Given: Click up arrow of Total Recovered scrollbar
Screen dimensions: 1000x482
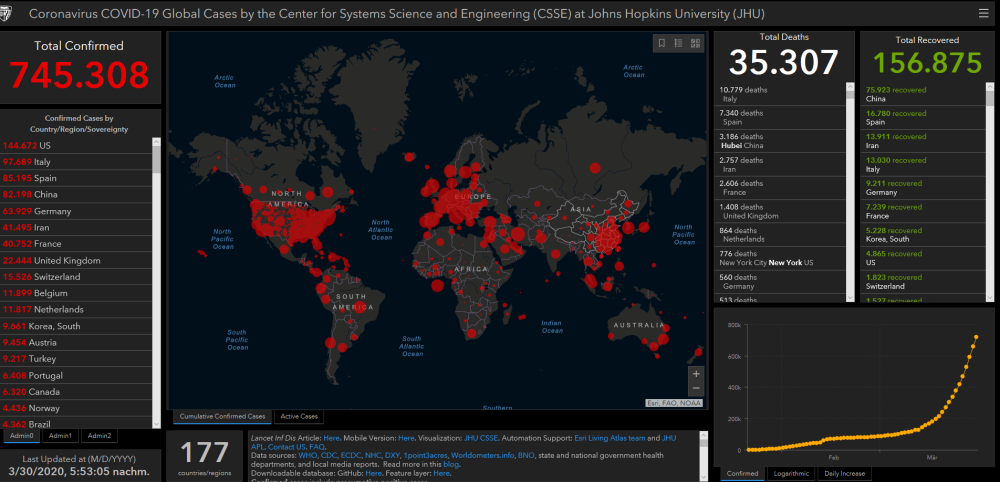Looking at the screenshot, I should click(990, 87).
